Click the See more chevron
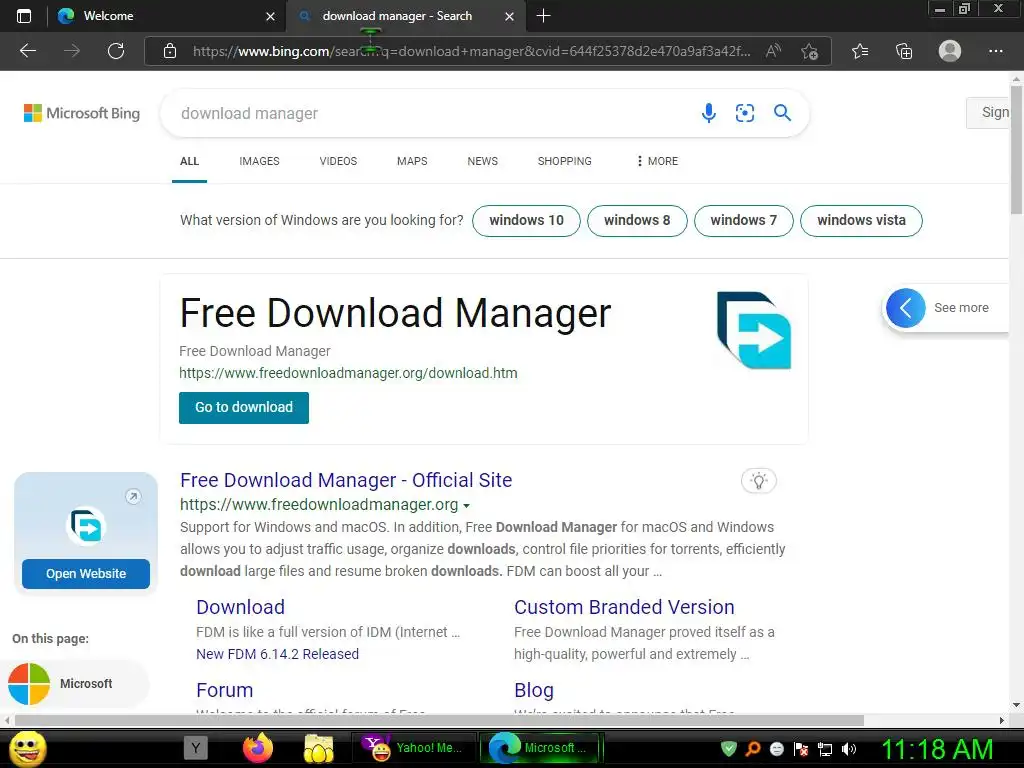Viewport: 1024px width, 768px height. click(x=905, y=308)
